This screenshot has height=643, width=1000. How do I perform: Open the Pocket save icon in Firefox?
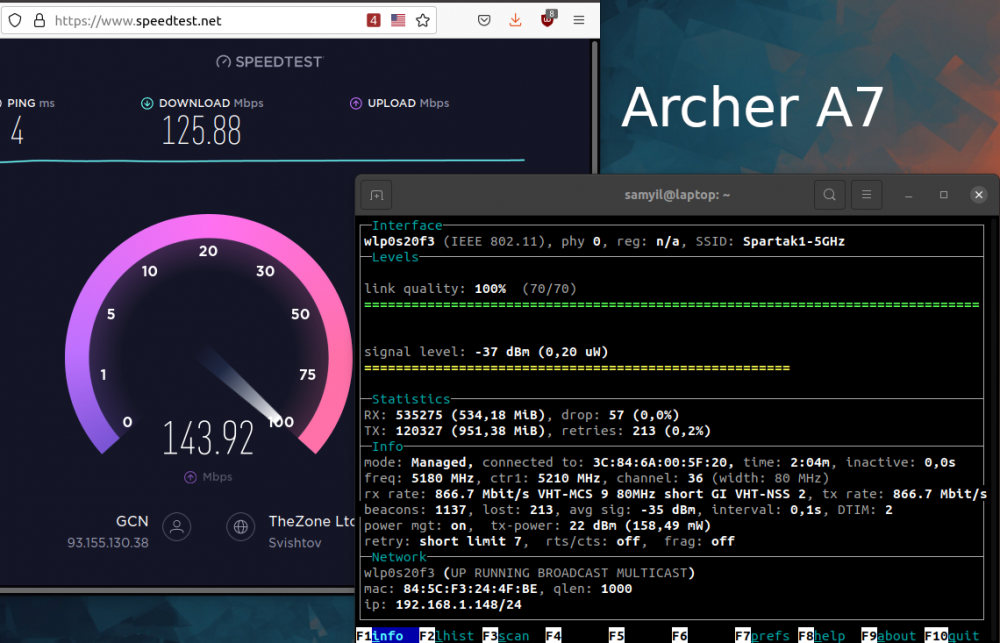(x=484, y=20)
